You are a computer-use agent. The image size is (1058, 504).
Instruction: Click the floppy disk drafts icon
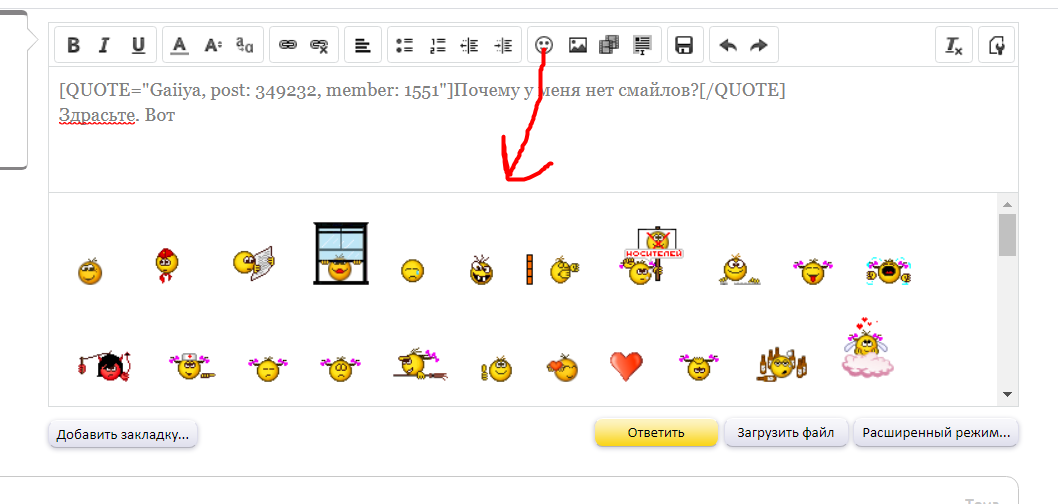click(685, 45)
